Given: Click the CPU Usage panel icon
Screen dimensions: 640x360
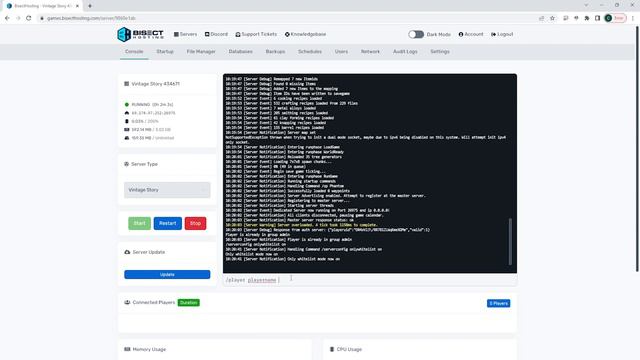Looking at the screenshot, I should [x=332, y=349].
